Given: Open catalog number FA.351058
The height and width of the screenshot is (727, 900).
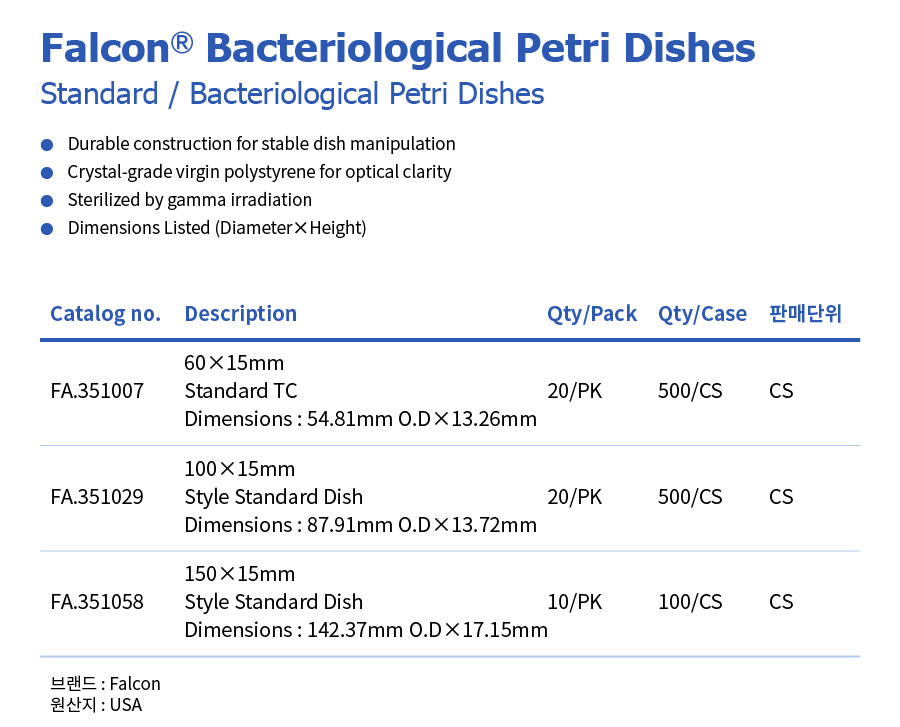Looking at the screenshot, I should point(97,602).
